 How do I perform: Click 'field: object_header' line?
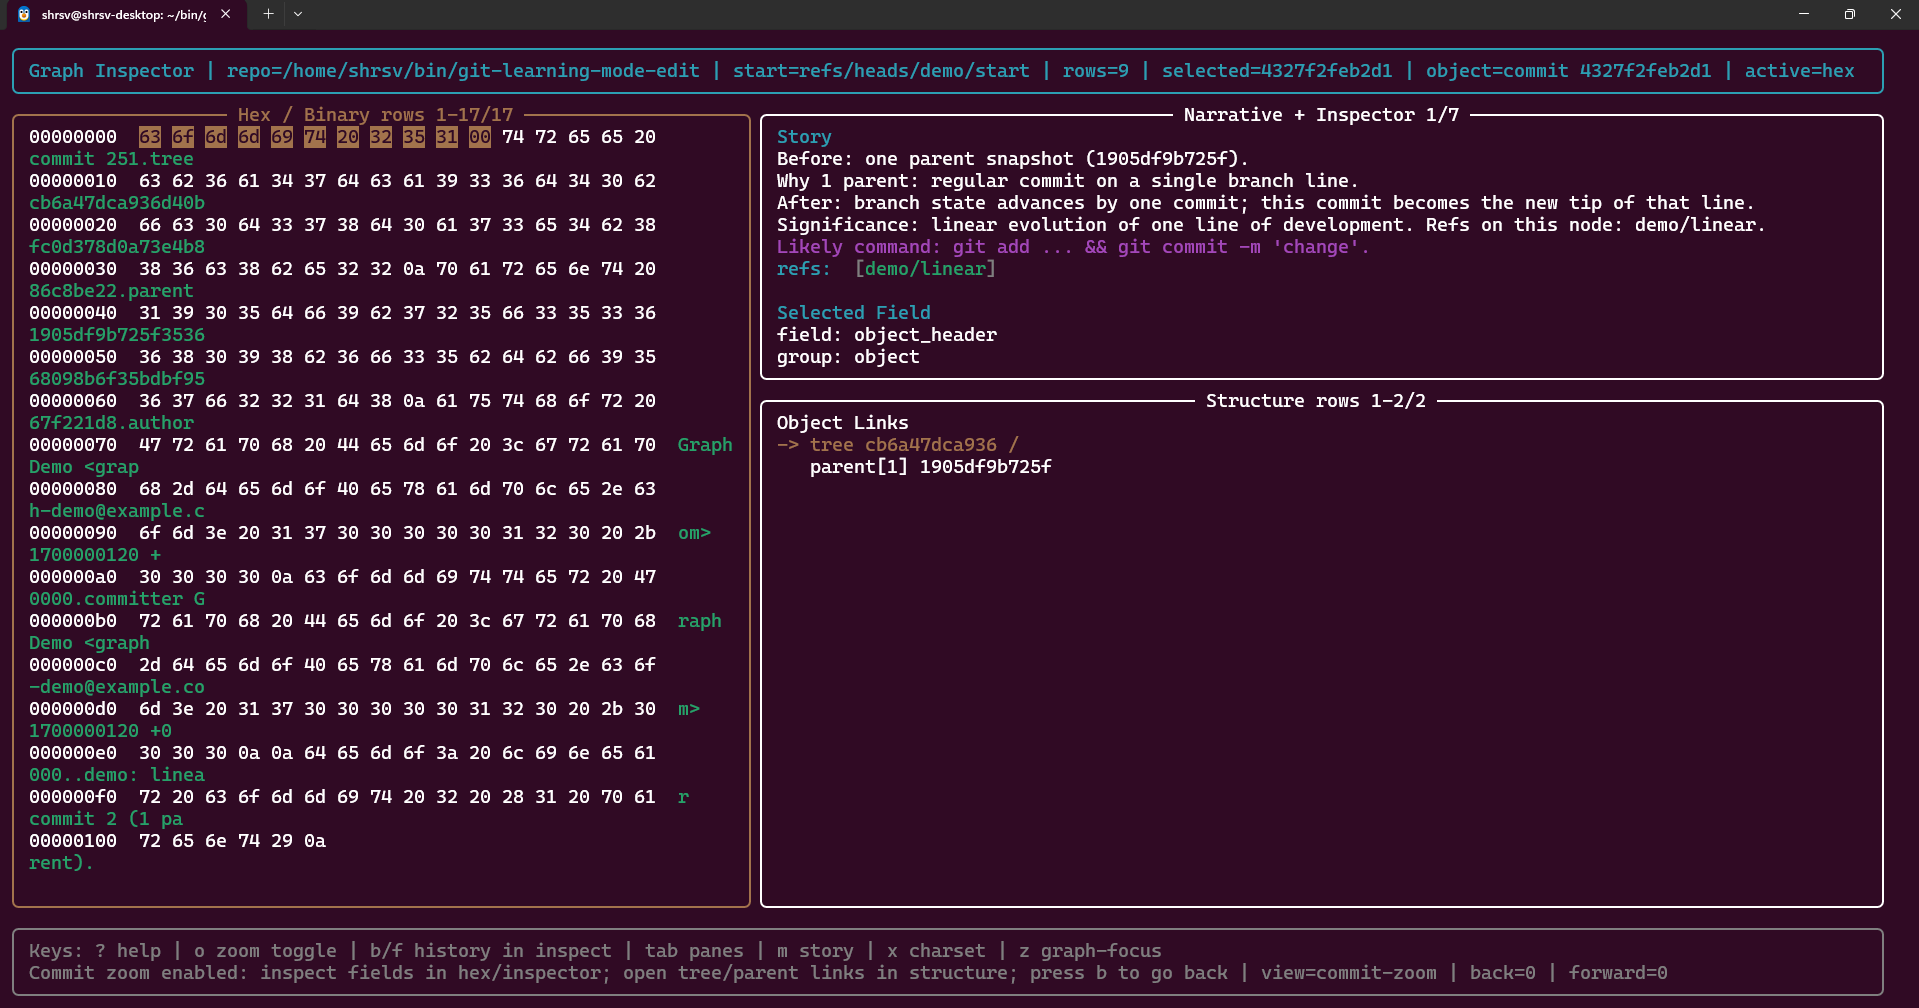tap(887, 335)
